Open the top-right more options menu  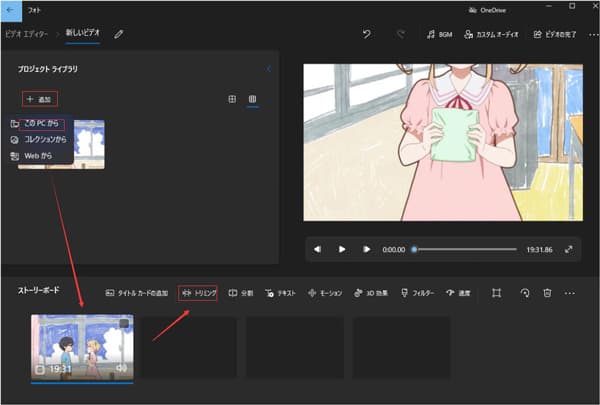[x=593, y=34]
